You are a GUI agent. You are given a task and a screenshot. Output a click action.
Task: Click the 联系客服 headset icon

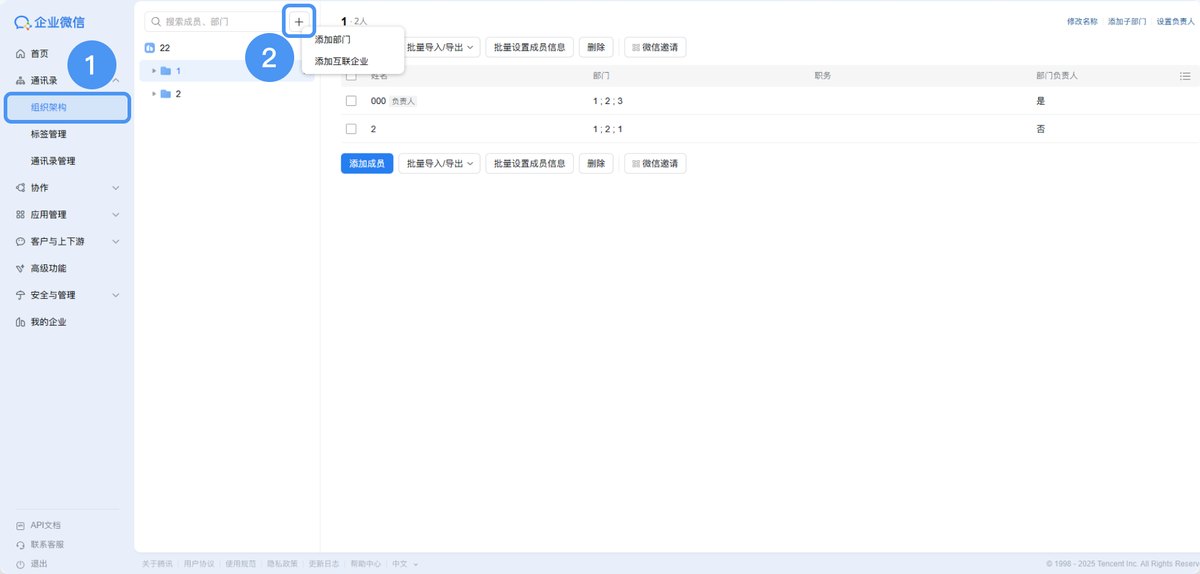21,545
